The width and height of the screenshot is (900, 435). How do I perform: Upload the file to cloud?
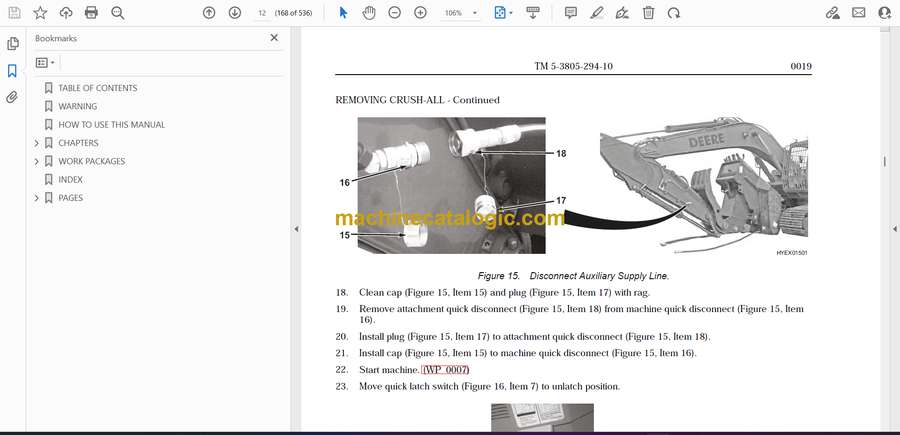tap(66, 13)
